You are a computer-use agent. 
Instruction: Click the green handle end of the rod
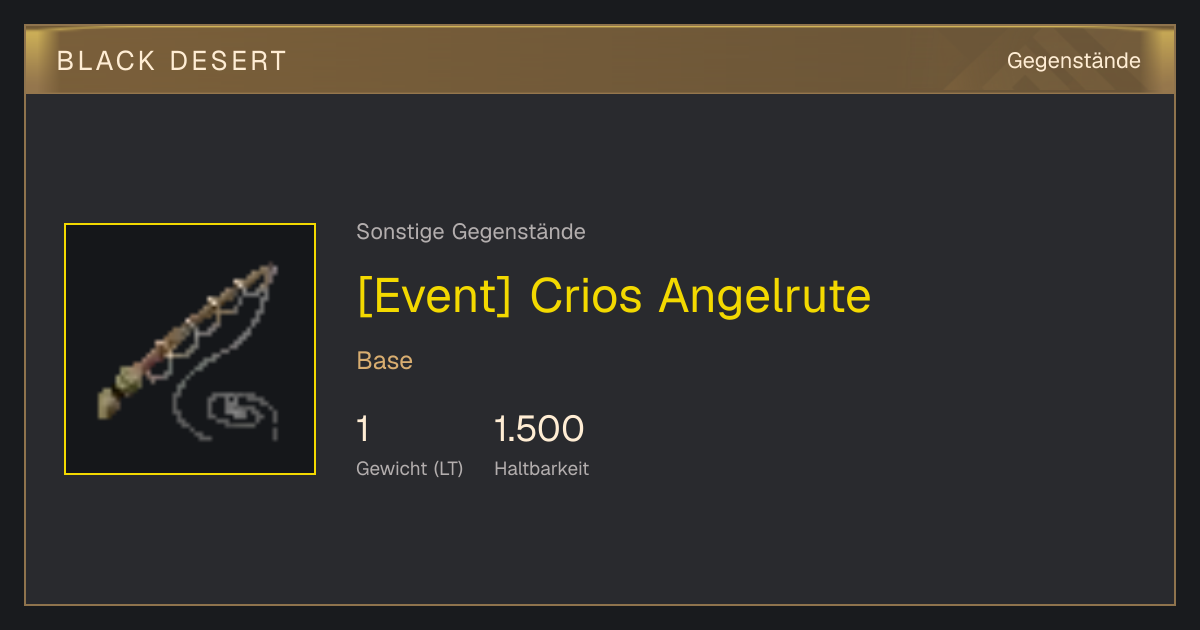click(x=115, y=395)
